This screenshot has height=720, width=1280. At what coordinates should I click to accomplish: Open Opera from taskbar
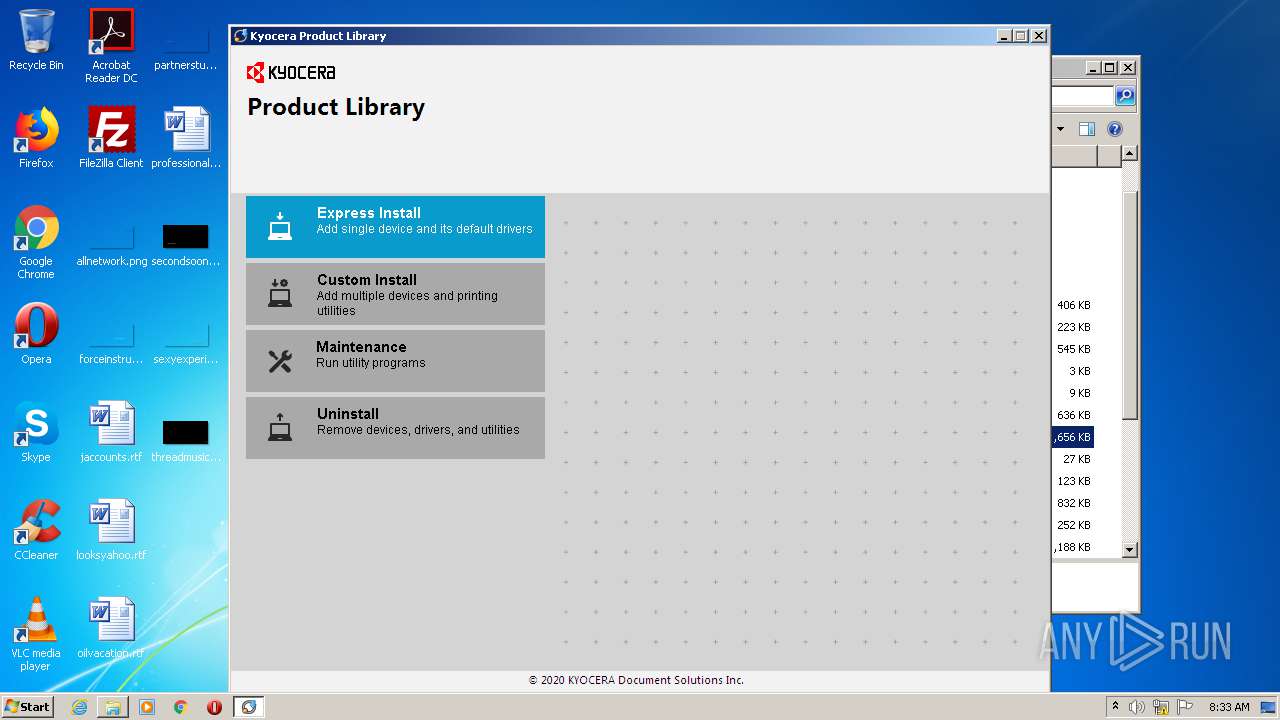[214, 707]
